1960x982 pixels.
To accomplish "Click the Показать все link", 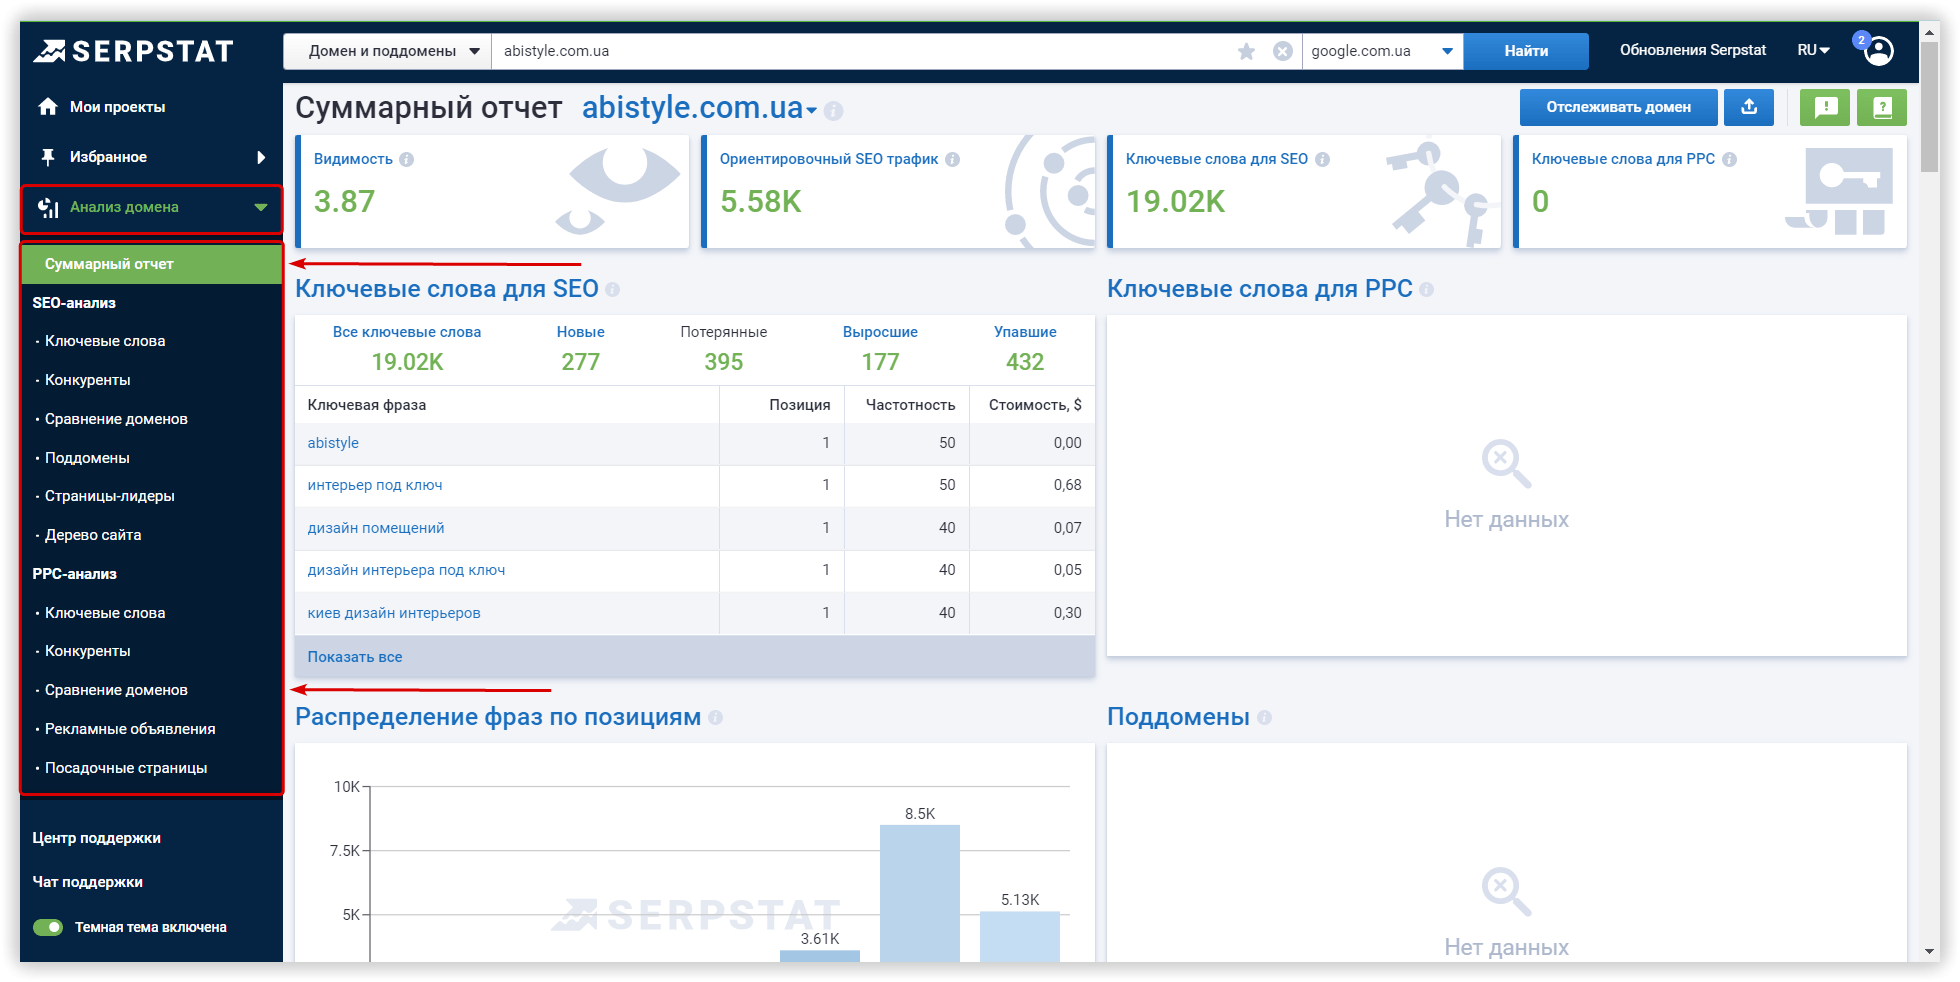I will pyautogui.click(x=355, y=657).
